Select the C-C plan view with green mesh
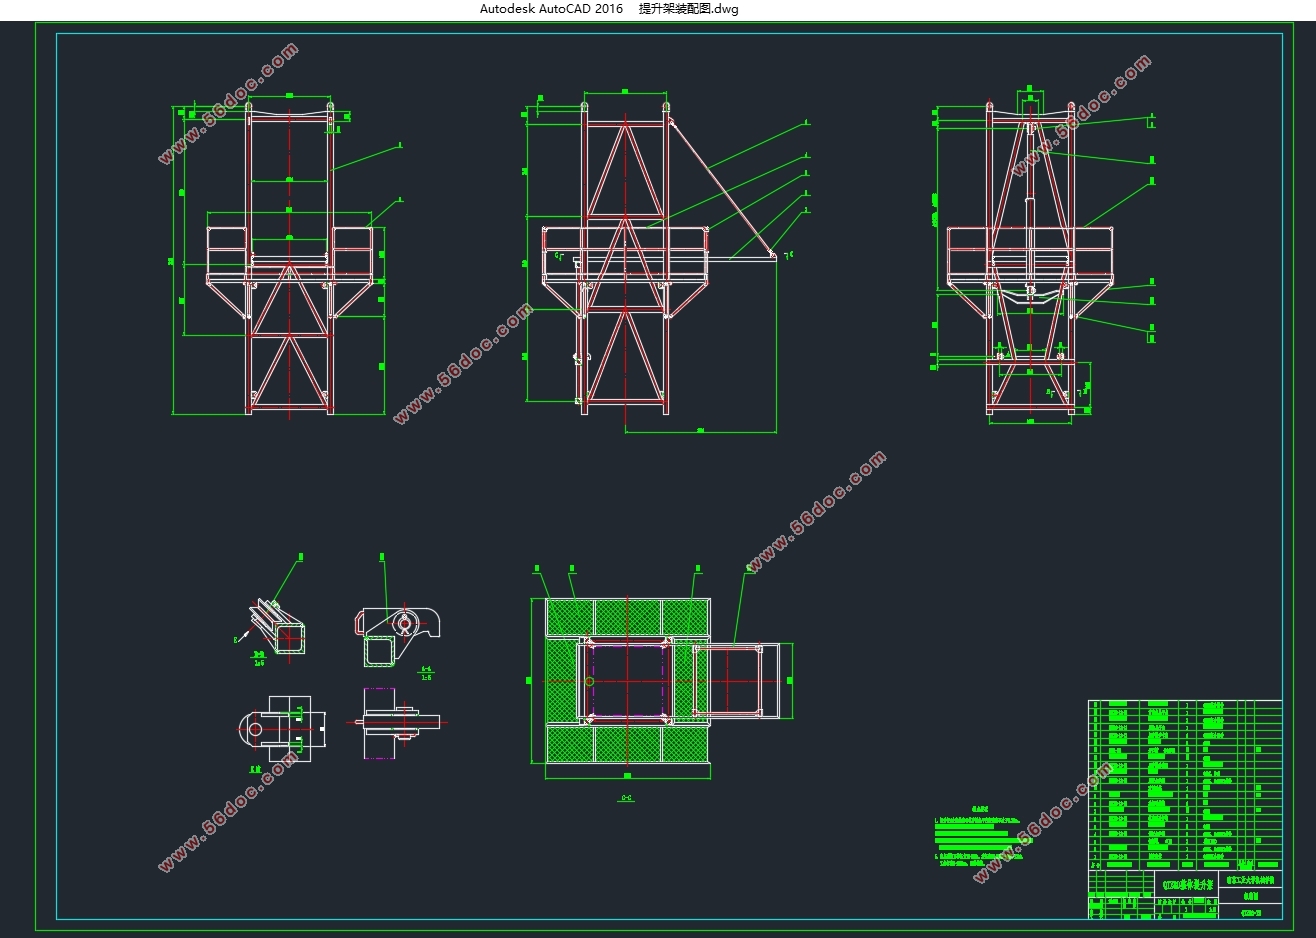This screenshot has height=938, width=1316. [x=660, y=680]
